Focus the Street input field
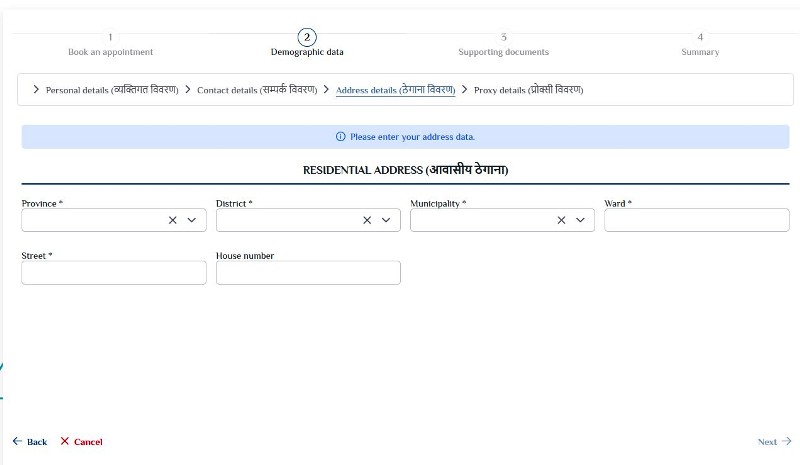This screenshot has height=465, width=800. [114, 273]
